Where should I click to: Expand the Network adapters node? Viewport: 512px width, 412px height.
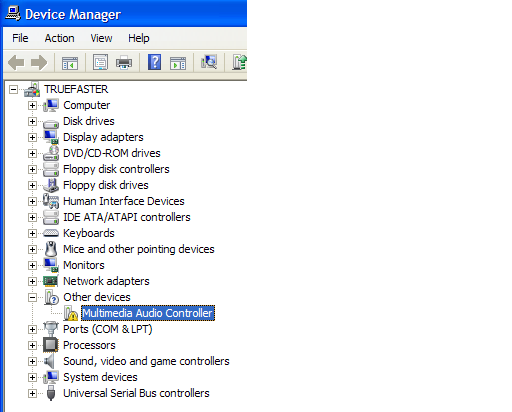(x=32, y=281)
